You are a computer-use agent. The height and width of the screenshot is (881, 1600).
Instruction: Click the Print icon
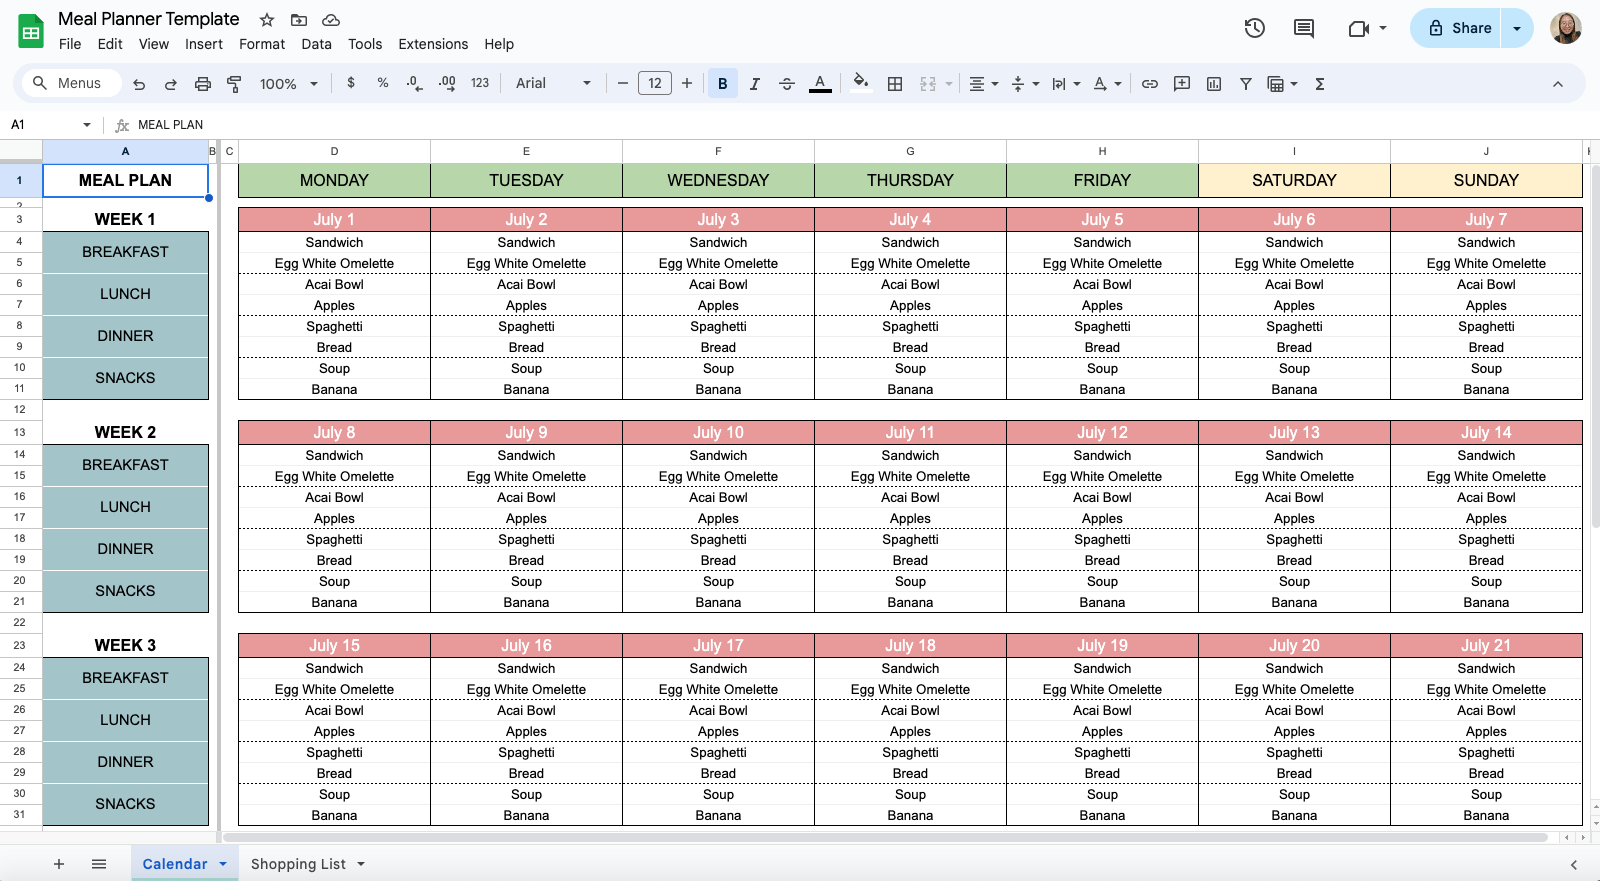pos(203,84)
